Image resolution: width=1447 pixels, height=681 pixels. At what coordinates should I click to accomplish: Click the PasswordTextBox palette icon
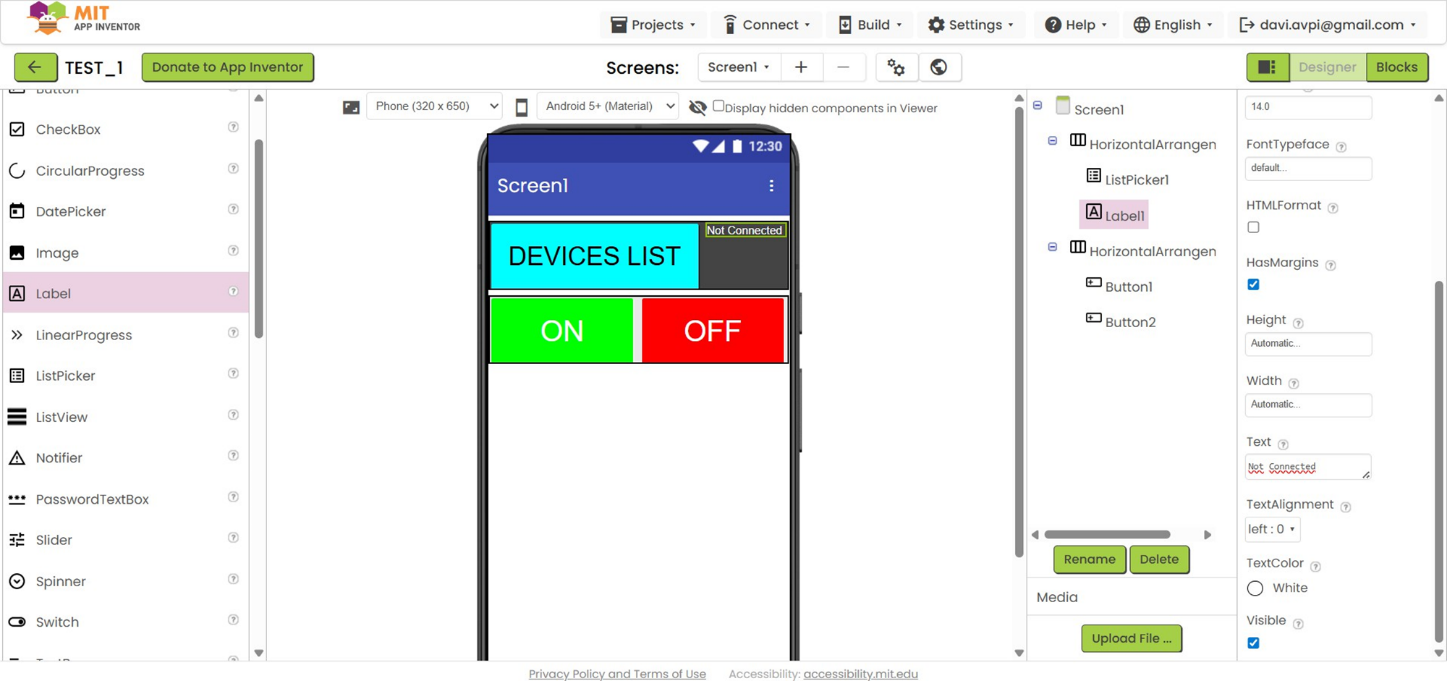17,499
